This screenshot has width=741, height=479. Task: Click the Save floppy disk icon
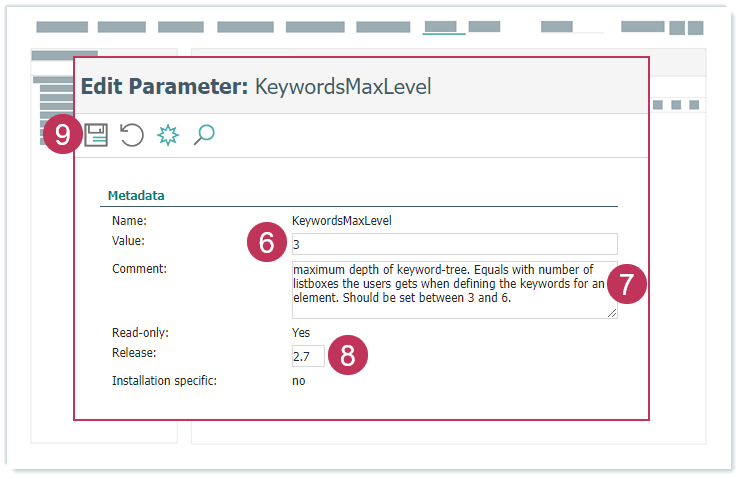(96, 135)
